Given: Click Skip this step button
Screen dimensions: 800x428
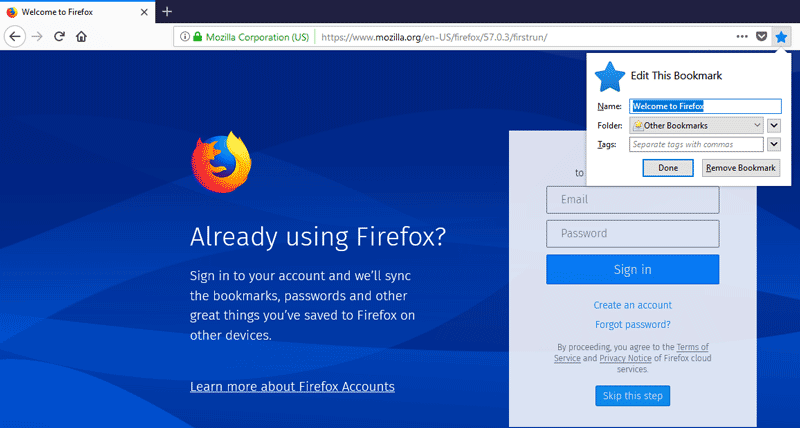Looking at the screenshot, I should click(633, 396).
